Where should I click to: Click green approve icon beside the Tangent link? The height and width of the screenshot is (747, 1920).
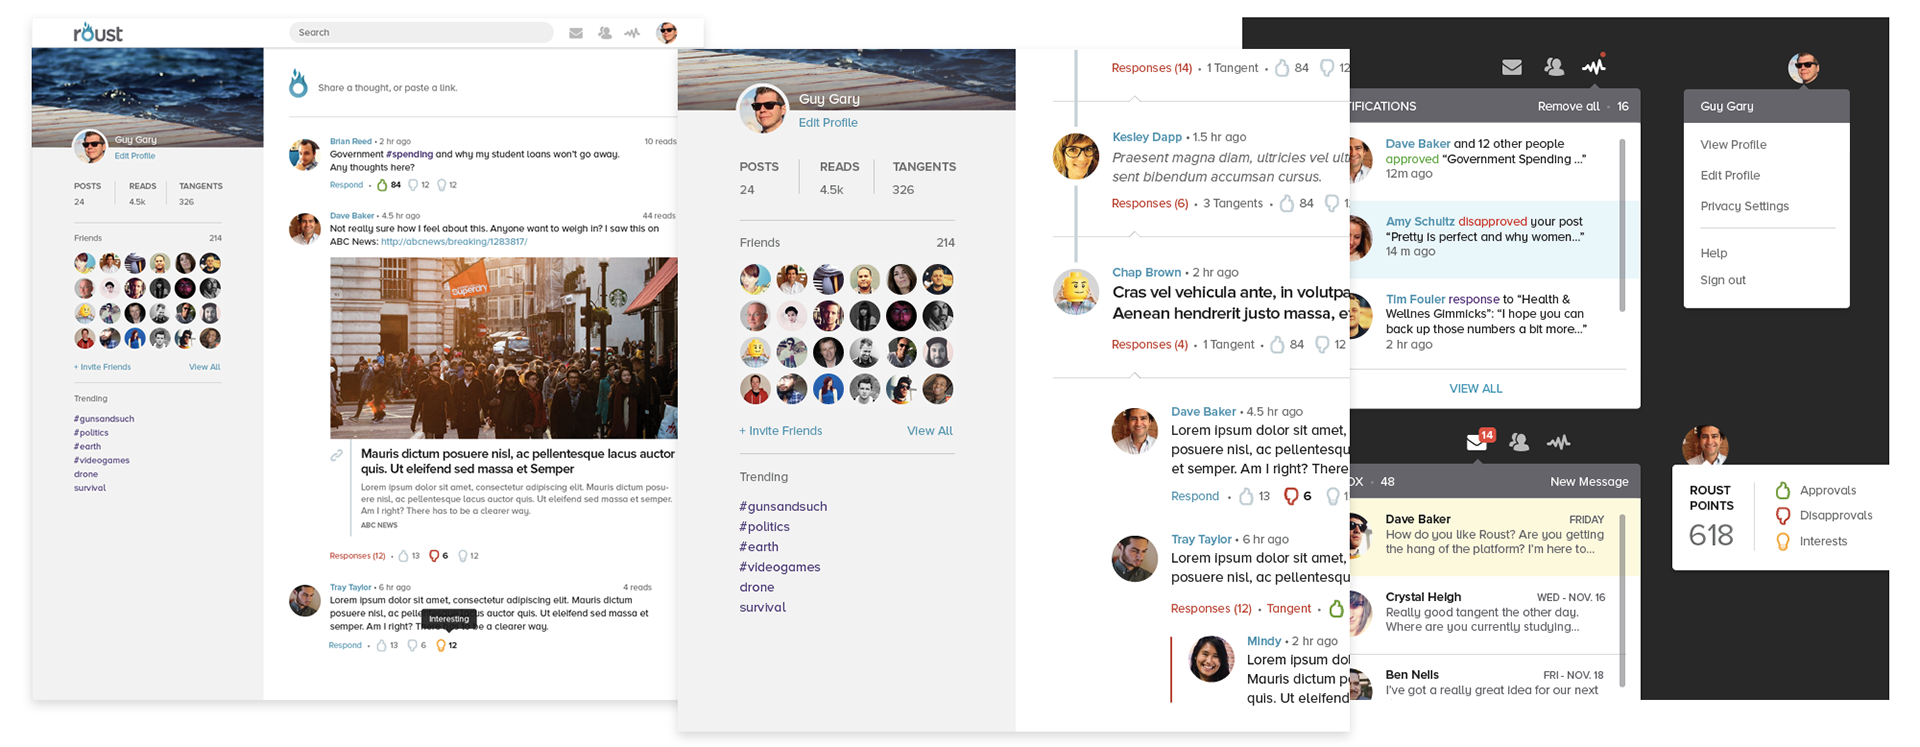(x=1337, y=608)
